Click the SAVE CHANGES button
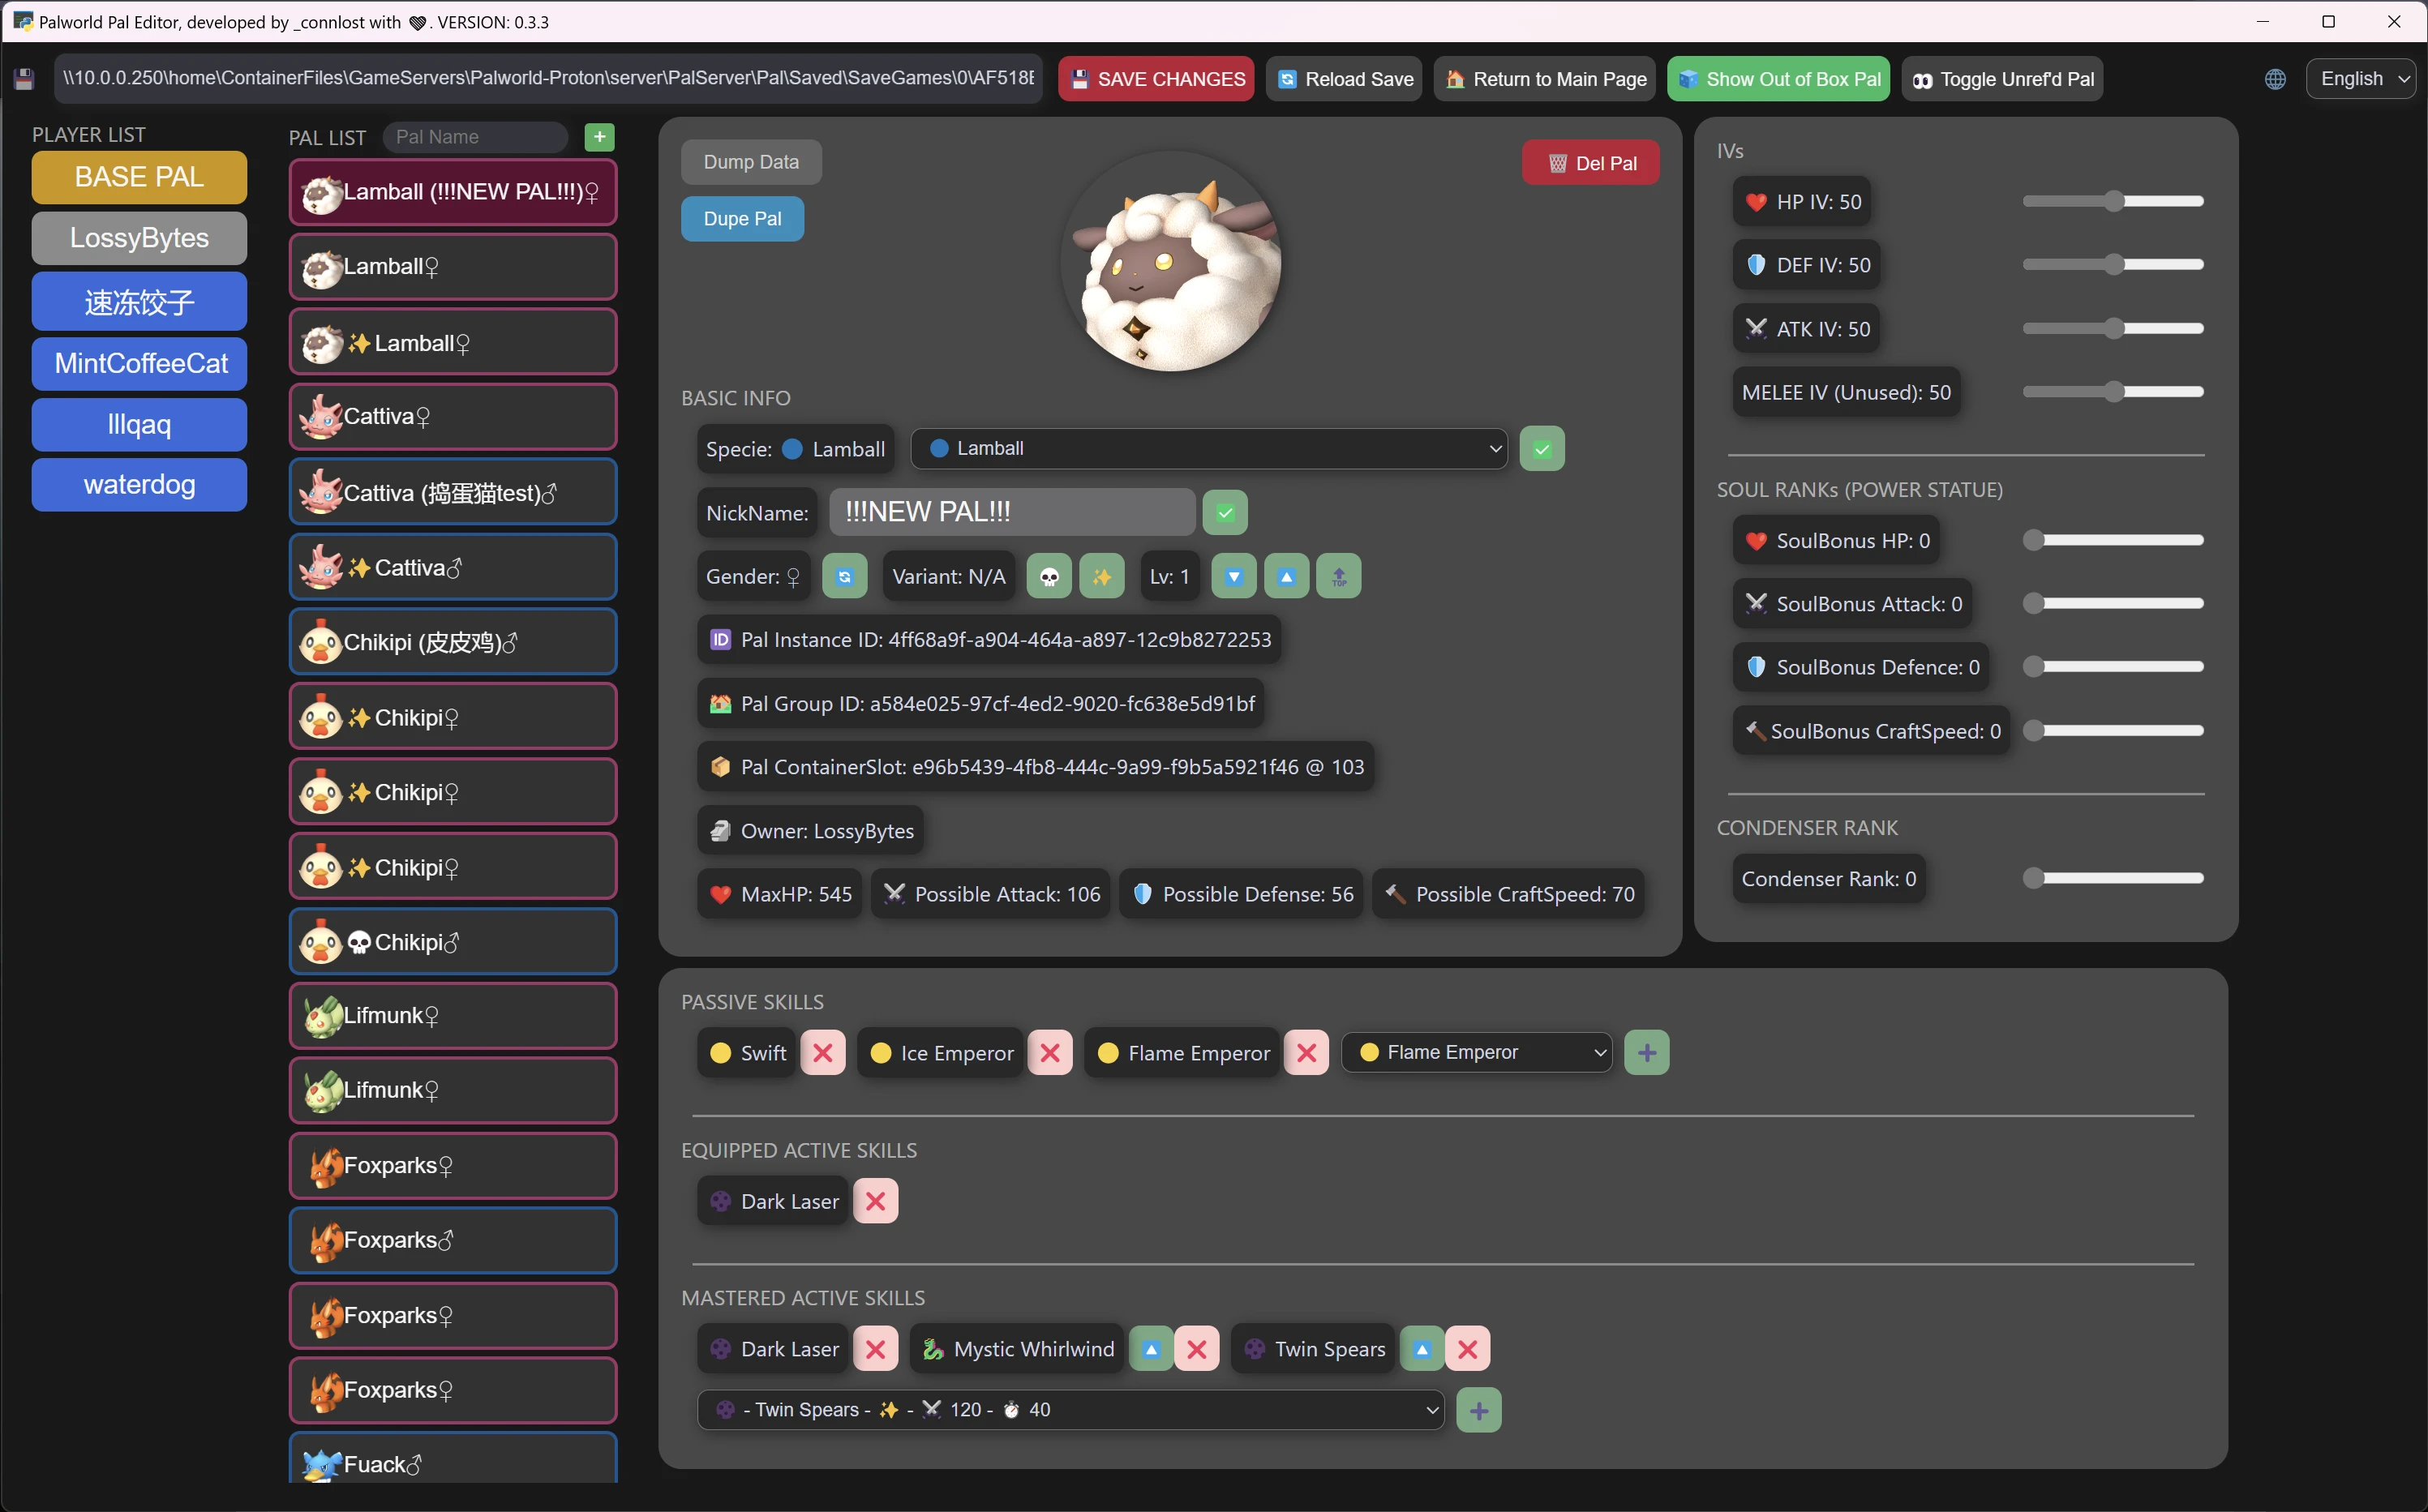 1156,79
